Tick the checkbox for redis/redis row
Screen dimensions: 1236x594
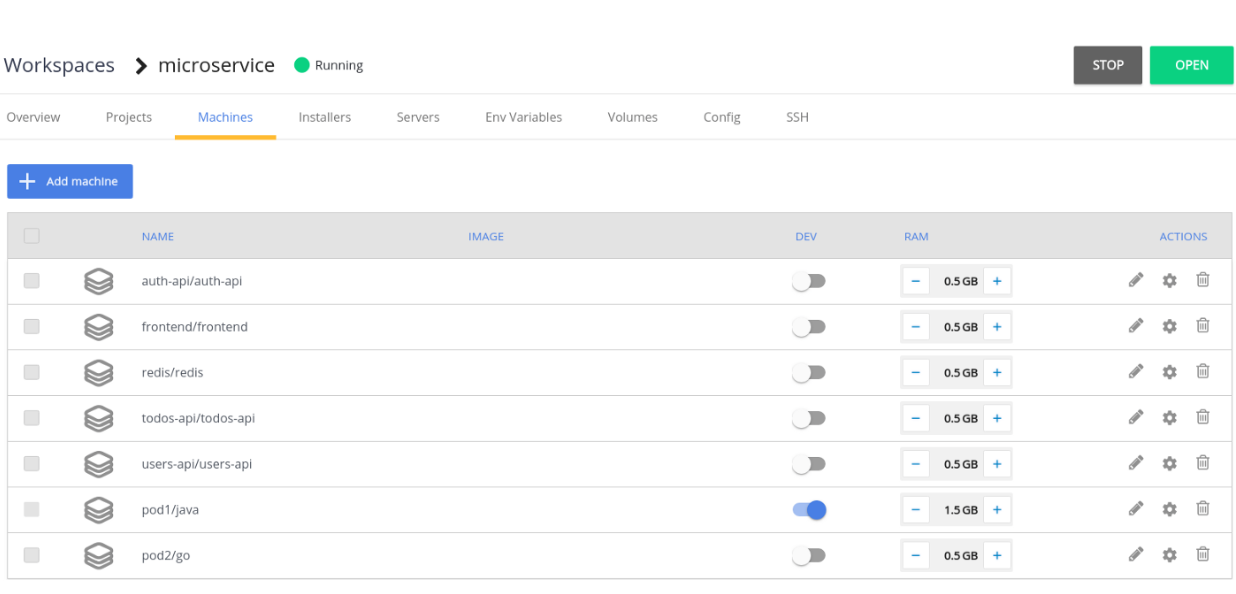(x=32, y=372)
